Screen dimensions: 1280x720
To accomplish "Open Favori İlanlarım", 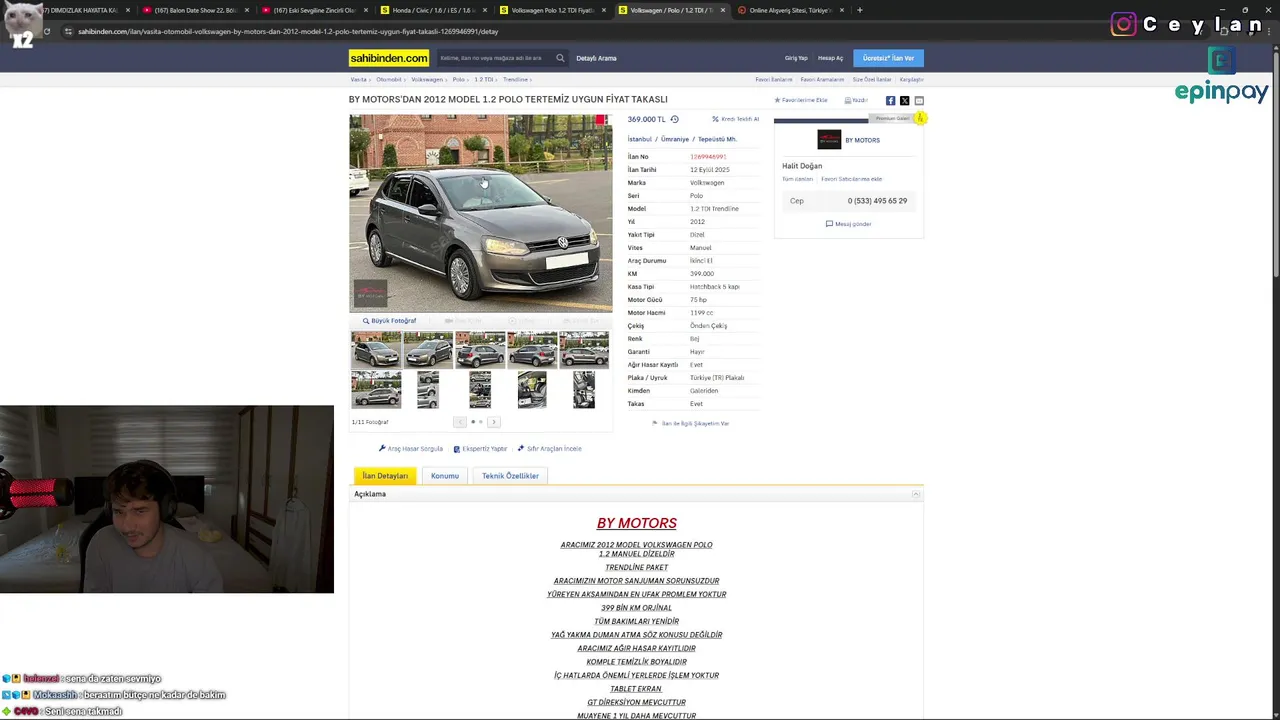I will [x=773, y=79].
